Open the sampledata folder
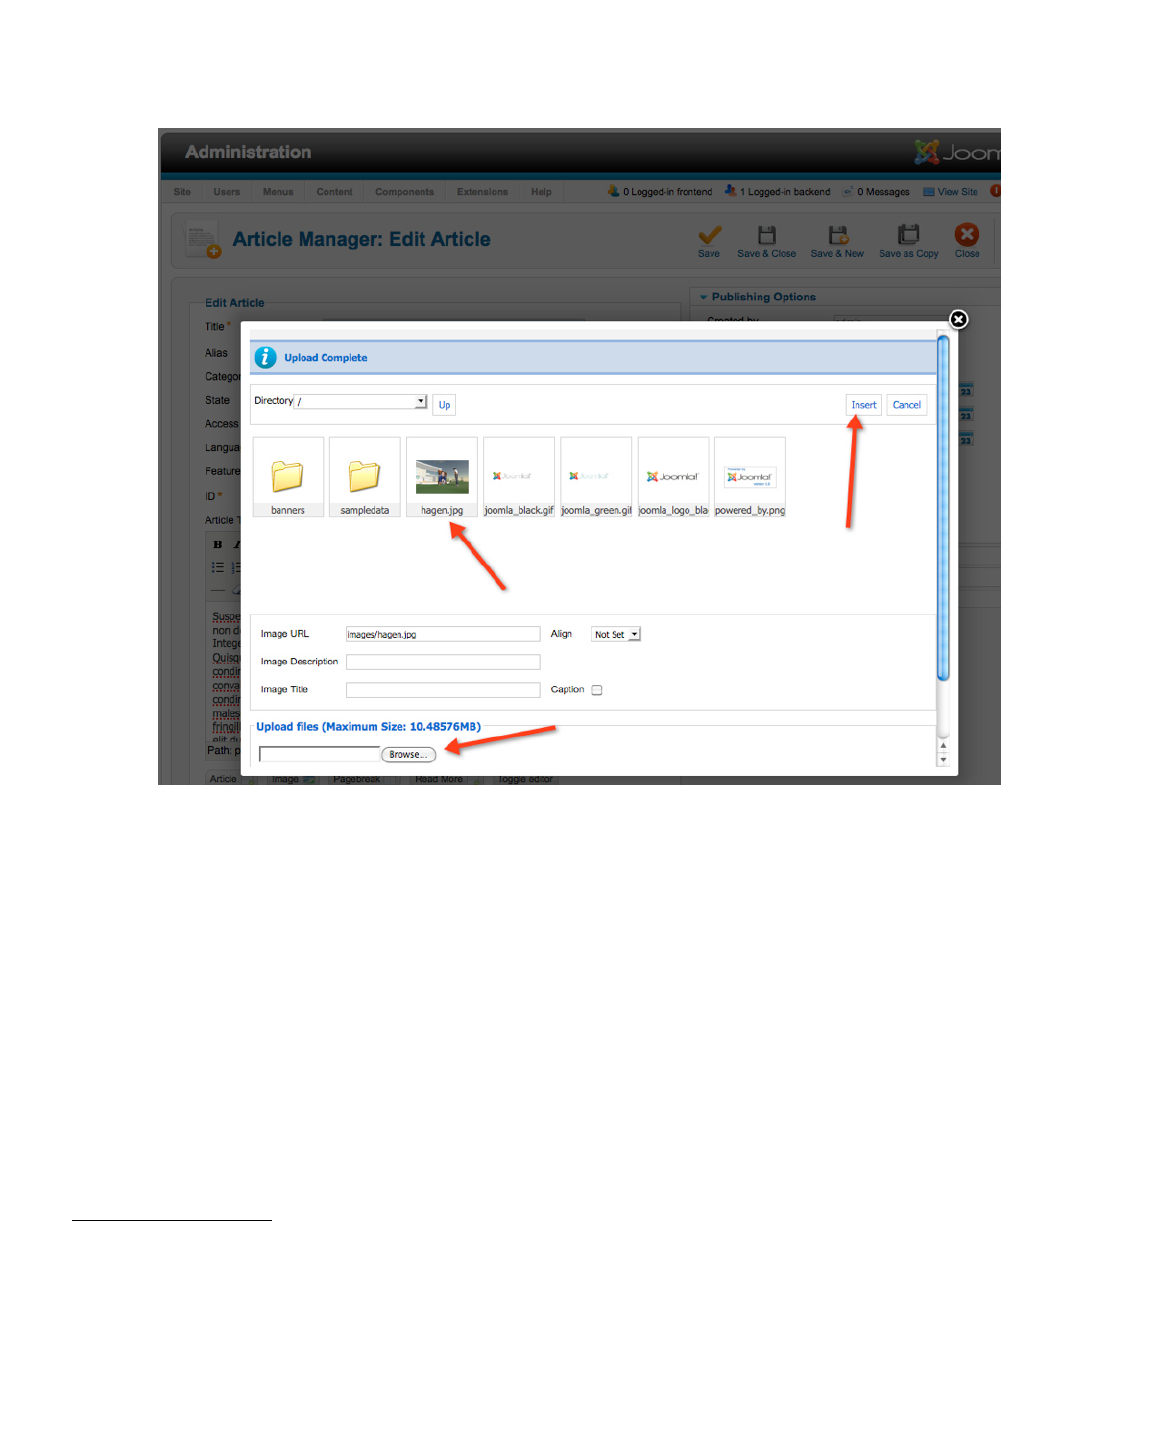Image resolution: width=1152 pixels, height=1440 pixels. (365, 477)
